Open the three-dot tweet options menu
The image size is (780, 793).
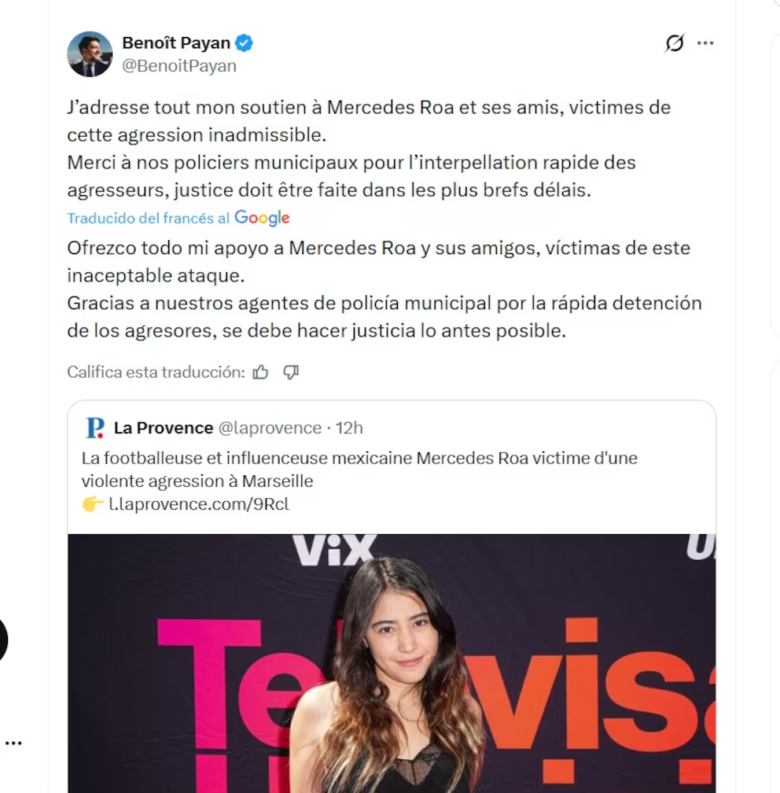[705, 43]
